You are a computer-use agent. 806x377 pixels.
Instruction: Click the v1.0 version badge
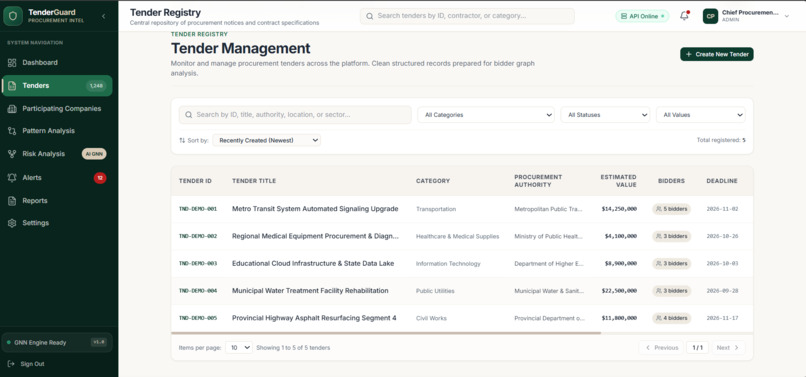tap(98, 342)
